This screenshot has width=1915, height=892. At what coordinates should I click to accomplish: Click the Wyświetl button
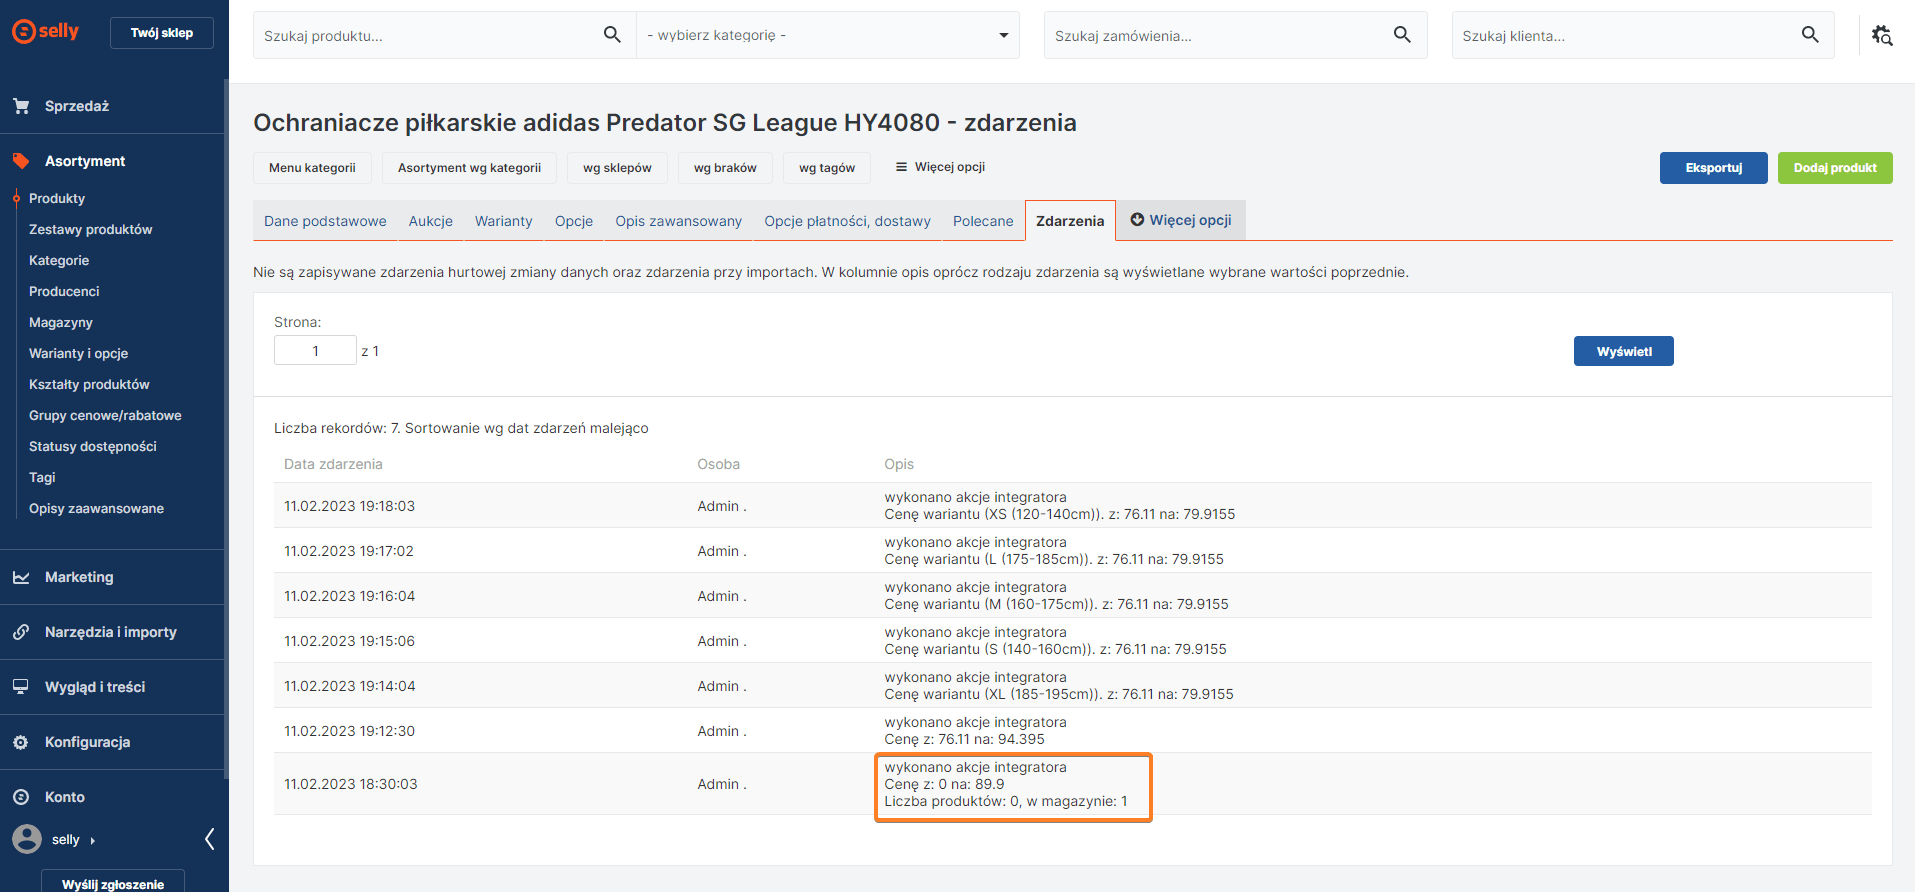(x=1623, y=351)
